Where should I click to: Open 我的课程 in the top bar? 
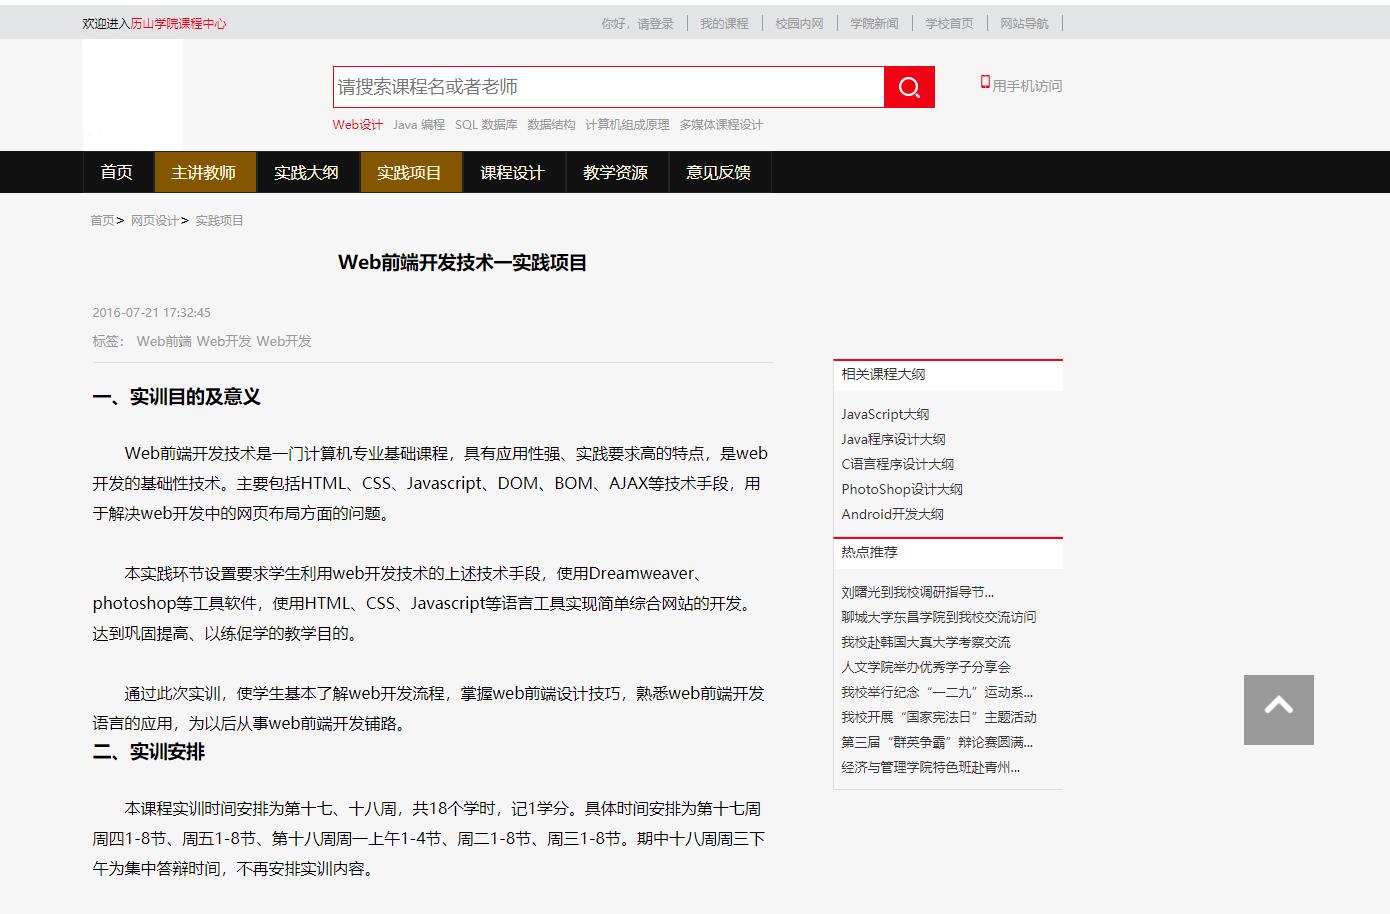point(724,23)
